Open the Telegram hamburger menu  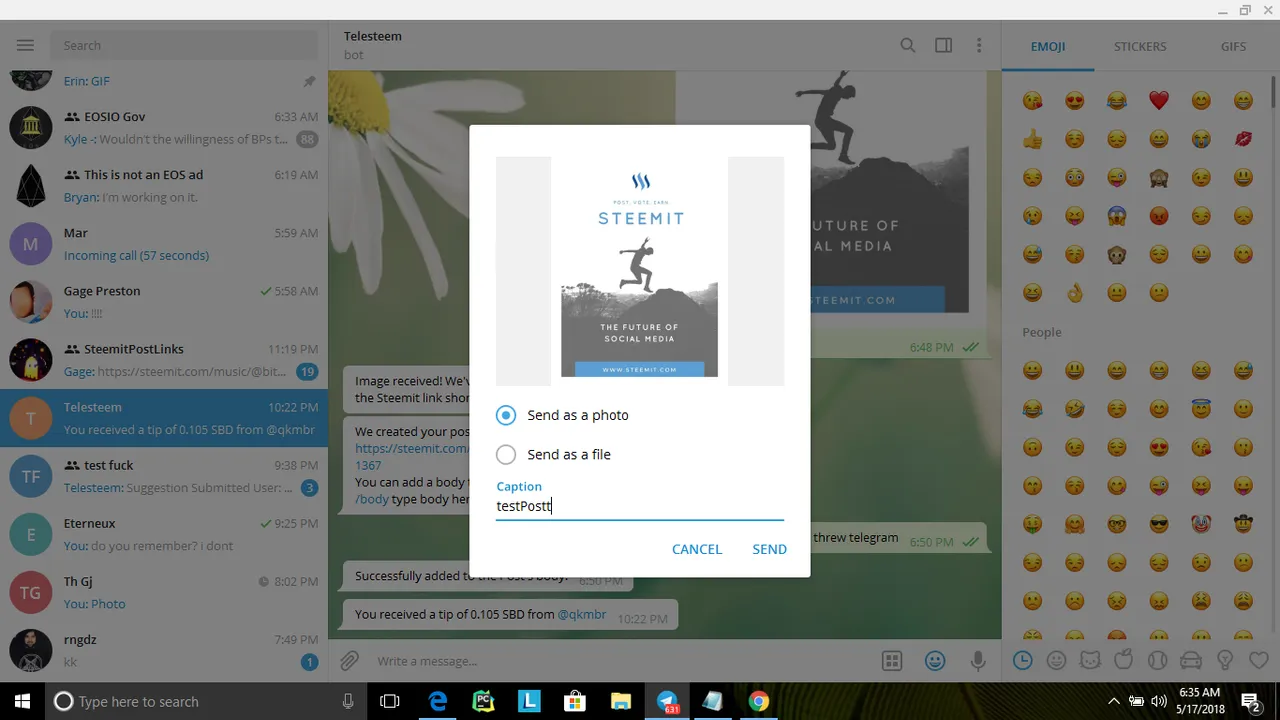[x=25, y=45]
